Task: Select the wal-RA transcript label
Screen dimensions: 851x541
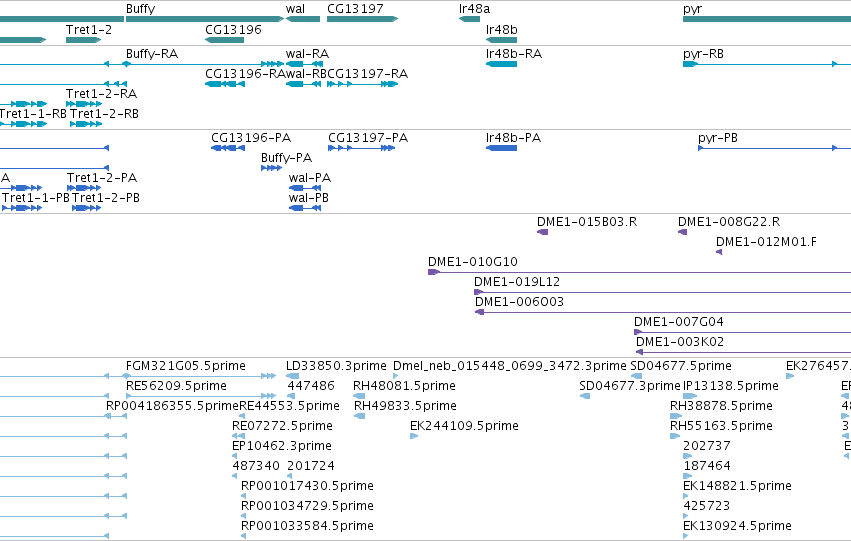Action: click(307, 54)
